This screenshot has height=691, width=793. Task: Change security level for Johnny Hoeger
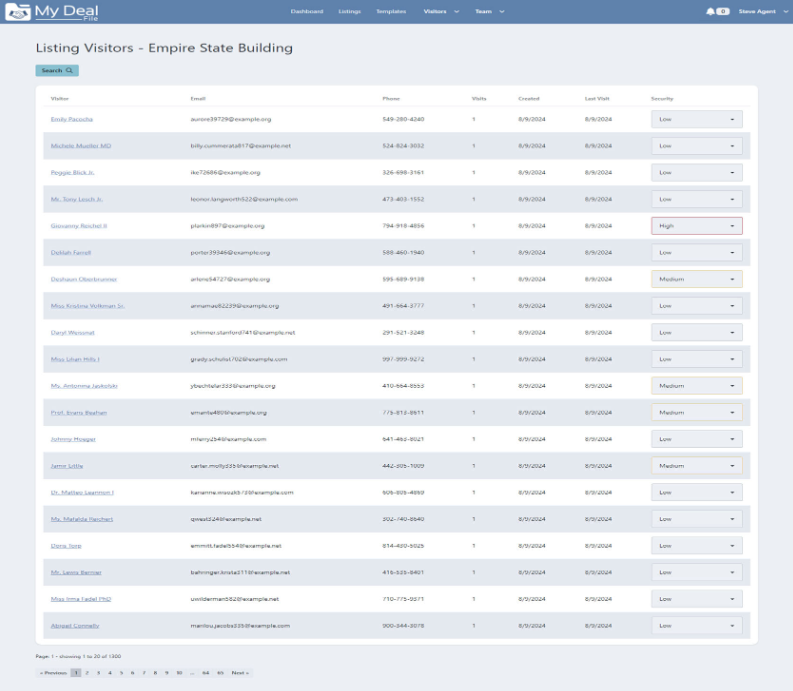[697, 439]
